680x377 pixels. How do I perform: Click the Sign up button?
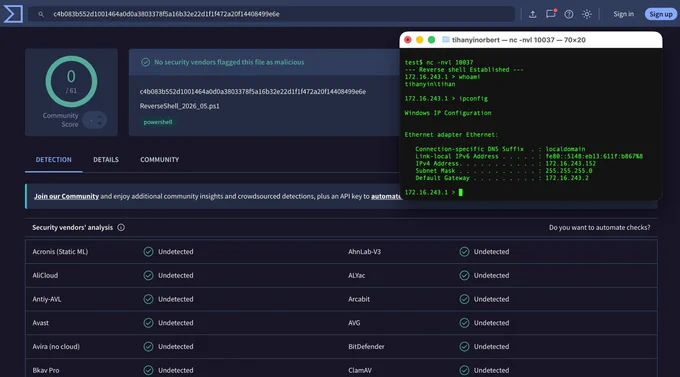click(661, 14)
